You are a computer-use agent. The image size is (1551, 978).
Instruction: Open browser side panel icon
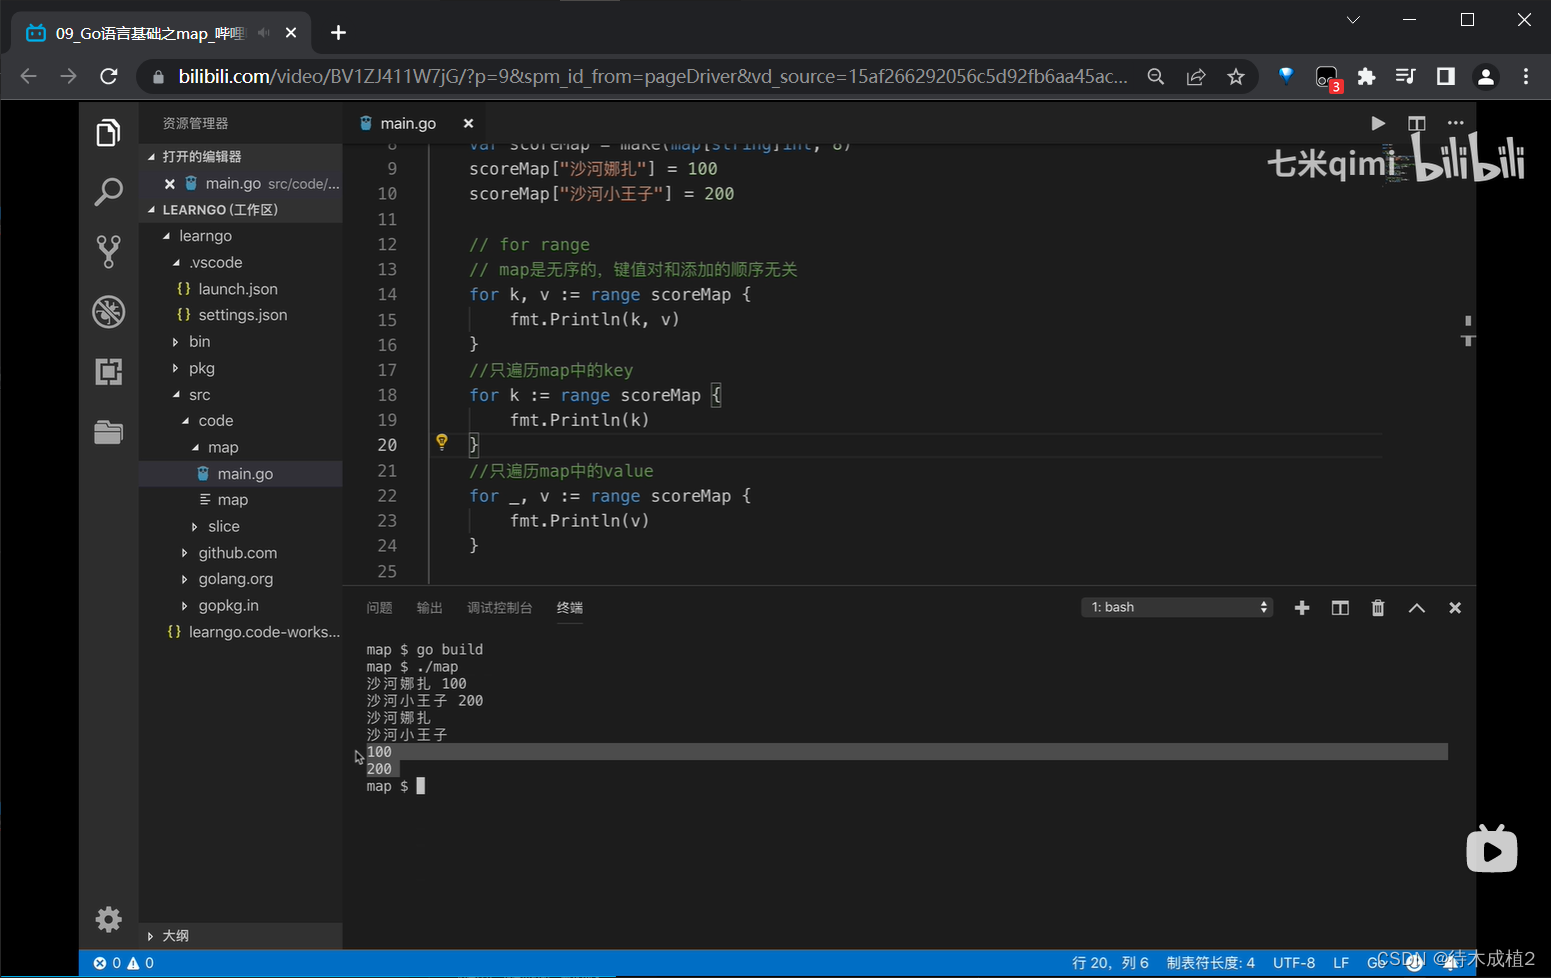coord(1446,76)
